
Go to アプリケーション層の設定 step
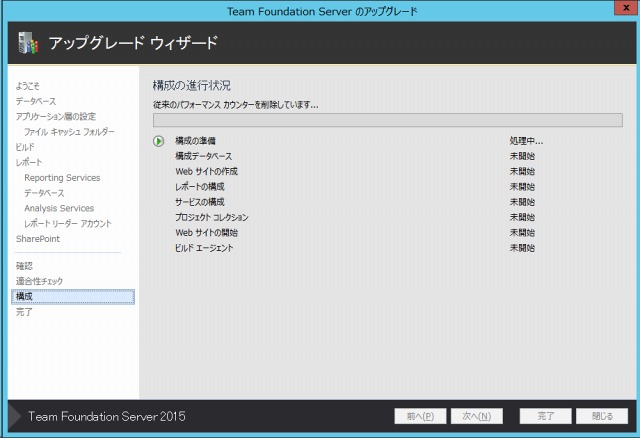tap(56, 117)
